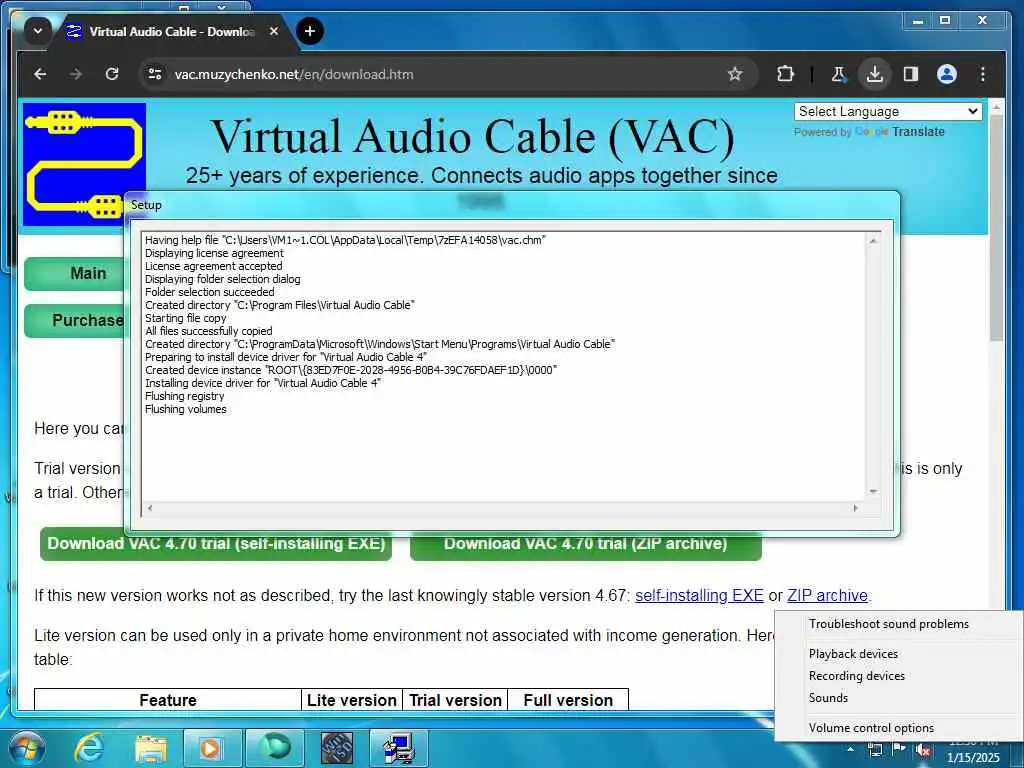
Task: Launch Internet Explorer from the taskbar
Action: tap(89, 748)
